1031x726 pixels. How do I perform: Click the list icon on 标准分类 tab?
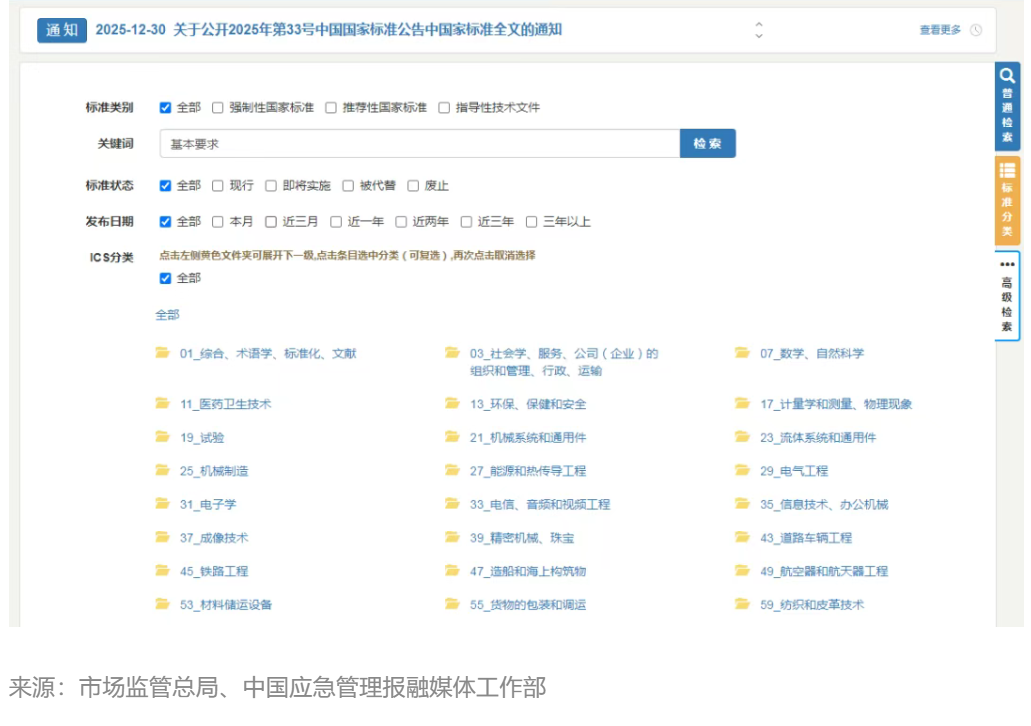pos(1007,170)
